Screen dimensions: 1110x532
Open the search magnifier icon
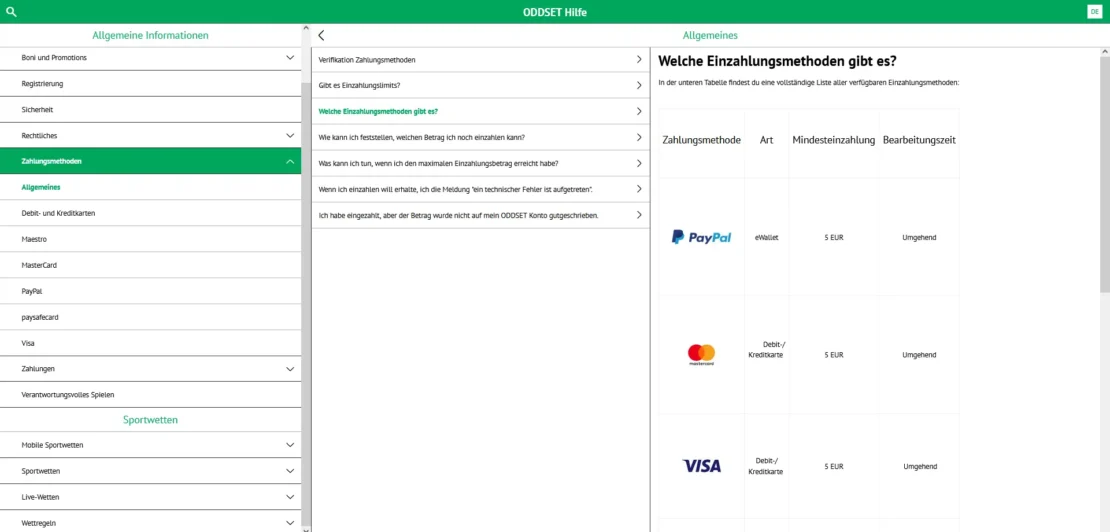(x=11, y=12)
